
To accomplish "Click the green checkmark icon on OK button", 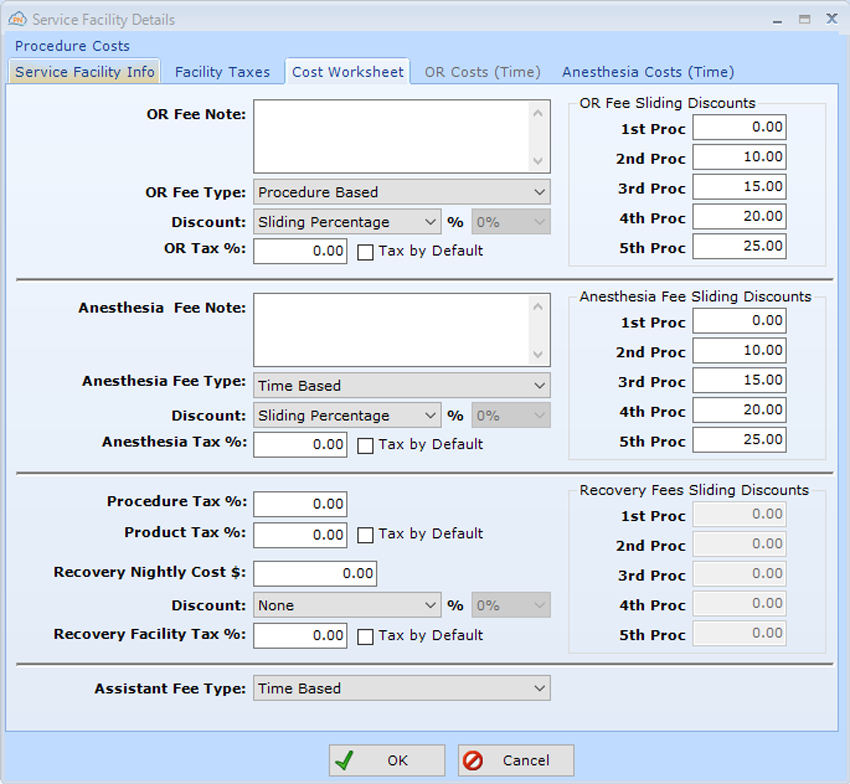I will pos(346,760).
